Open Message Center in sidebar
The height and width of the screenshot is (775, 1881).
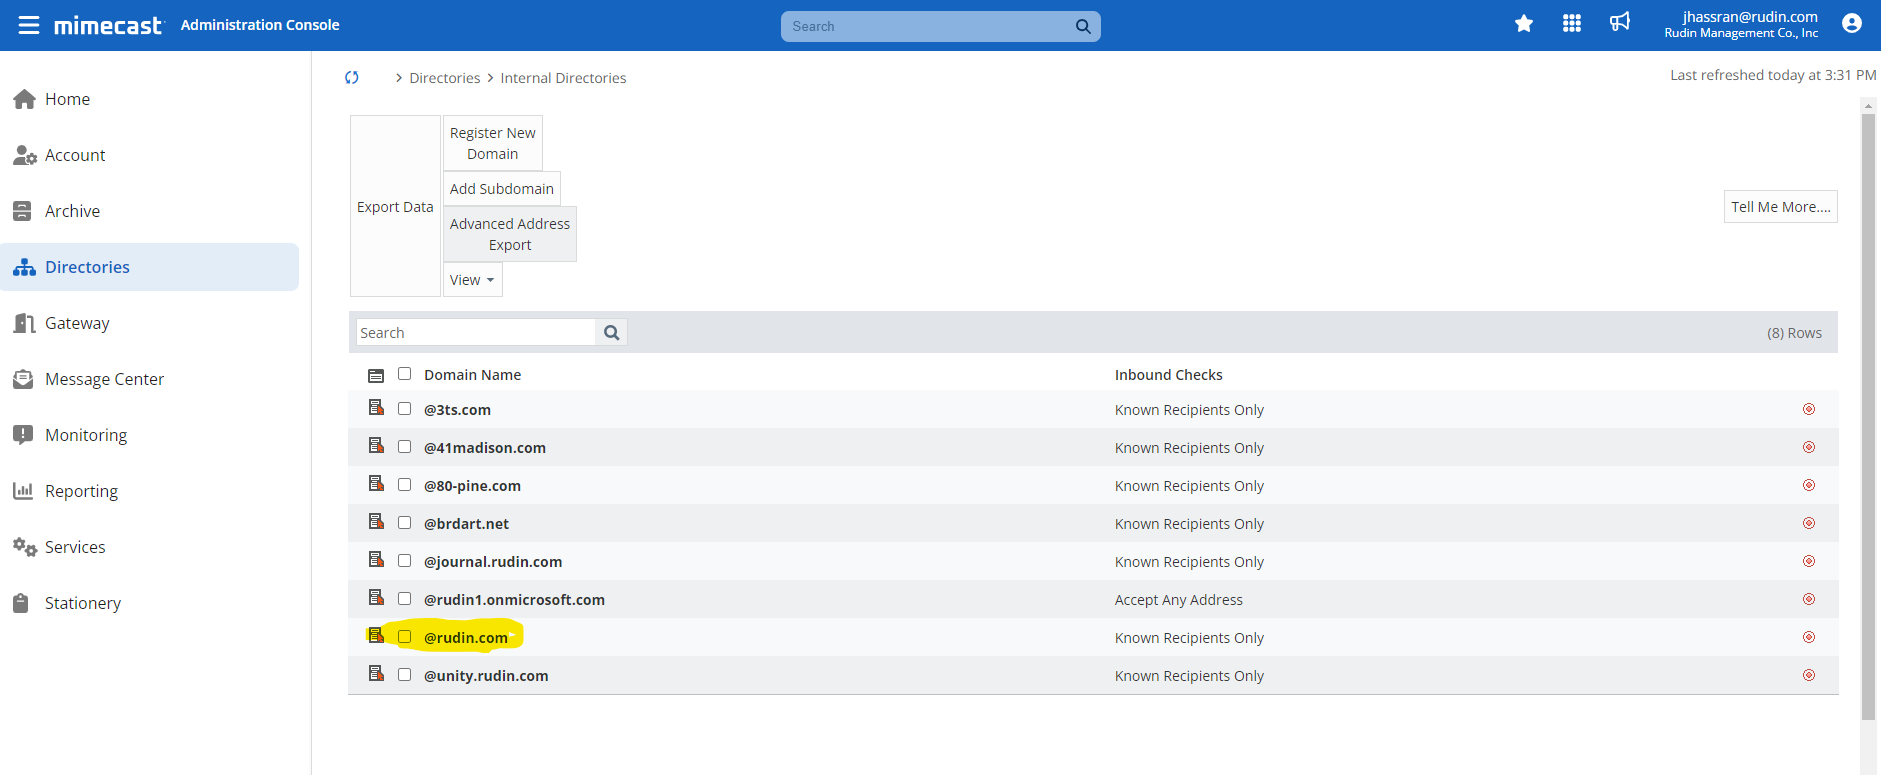[x=150, y=379]
